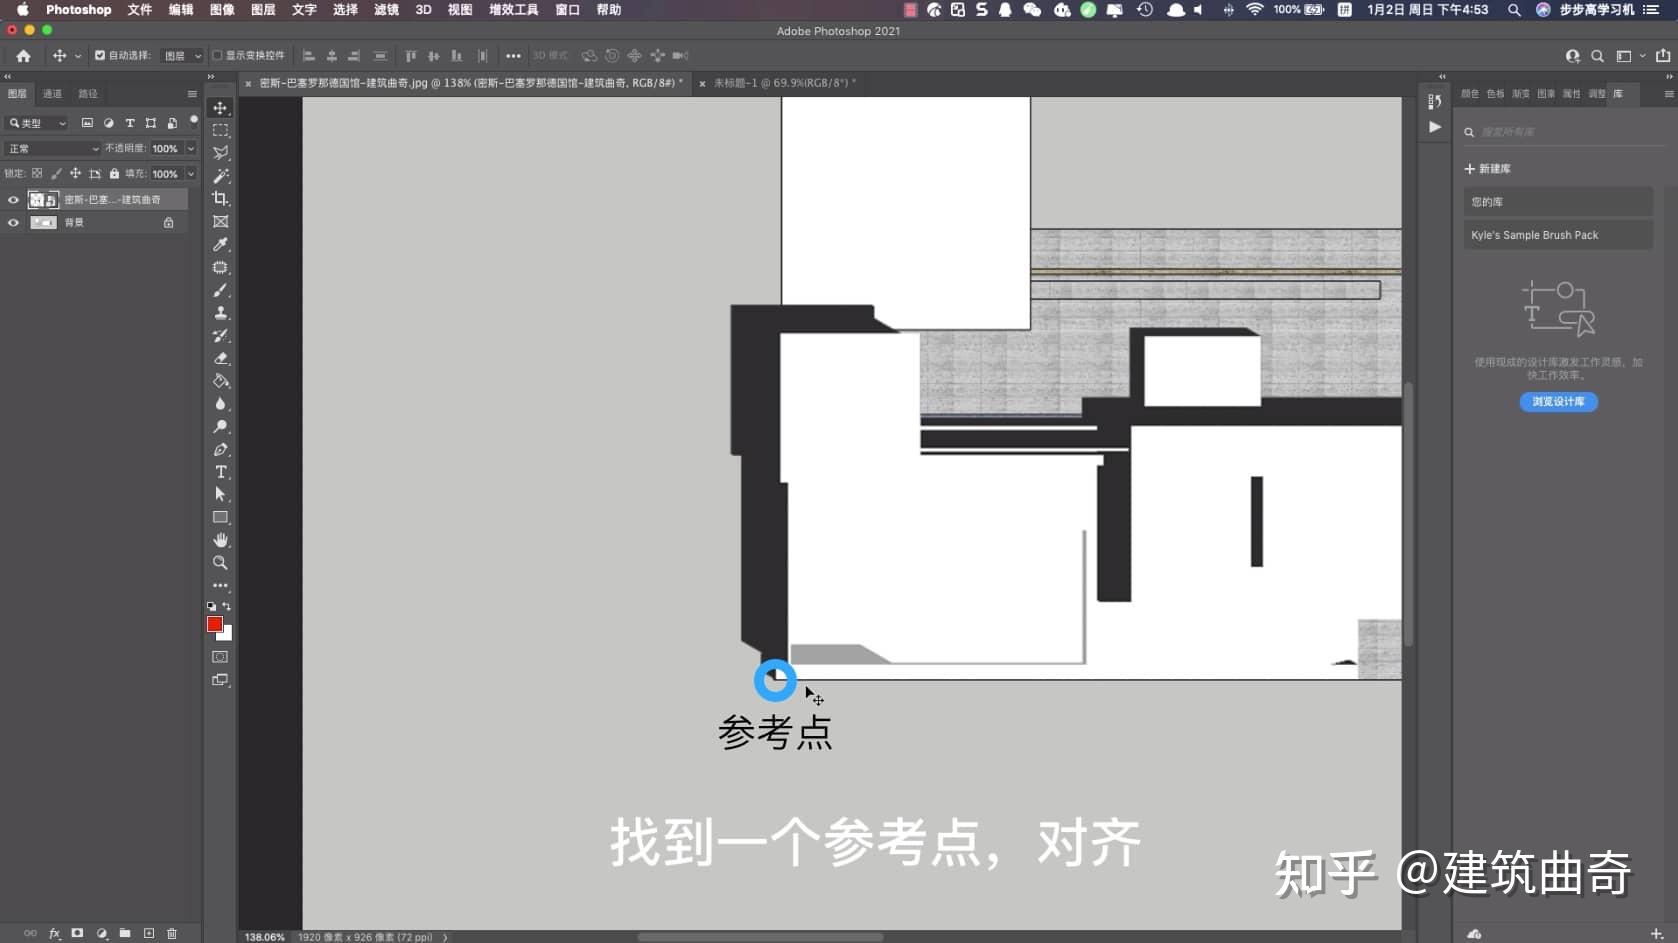Open the layer filter 类型 dropdown

(37, 123)
